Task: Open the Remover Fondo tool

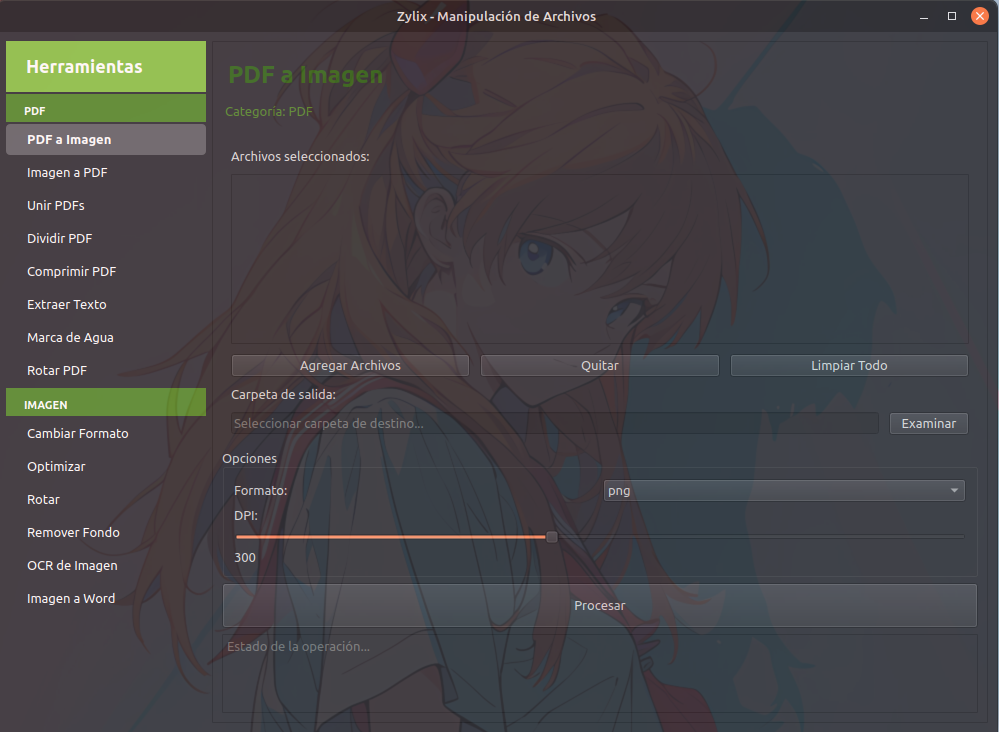Action: point(106,533)
